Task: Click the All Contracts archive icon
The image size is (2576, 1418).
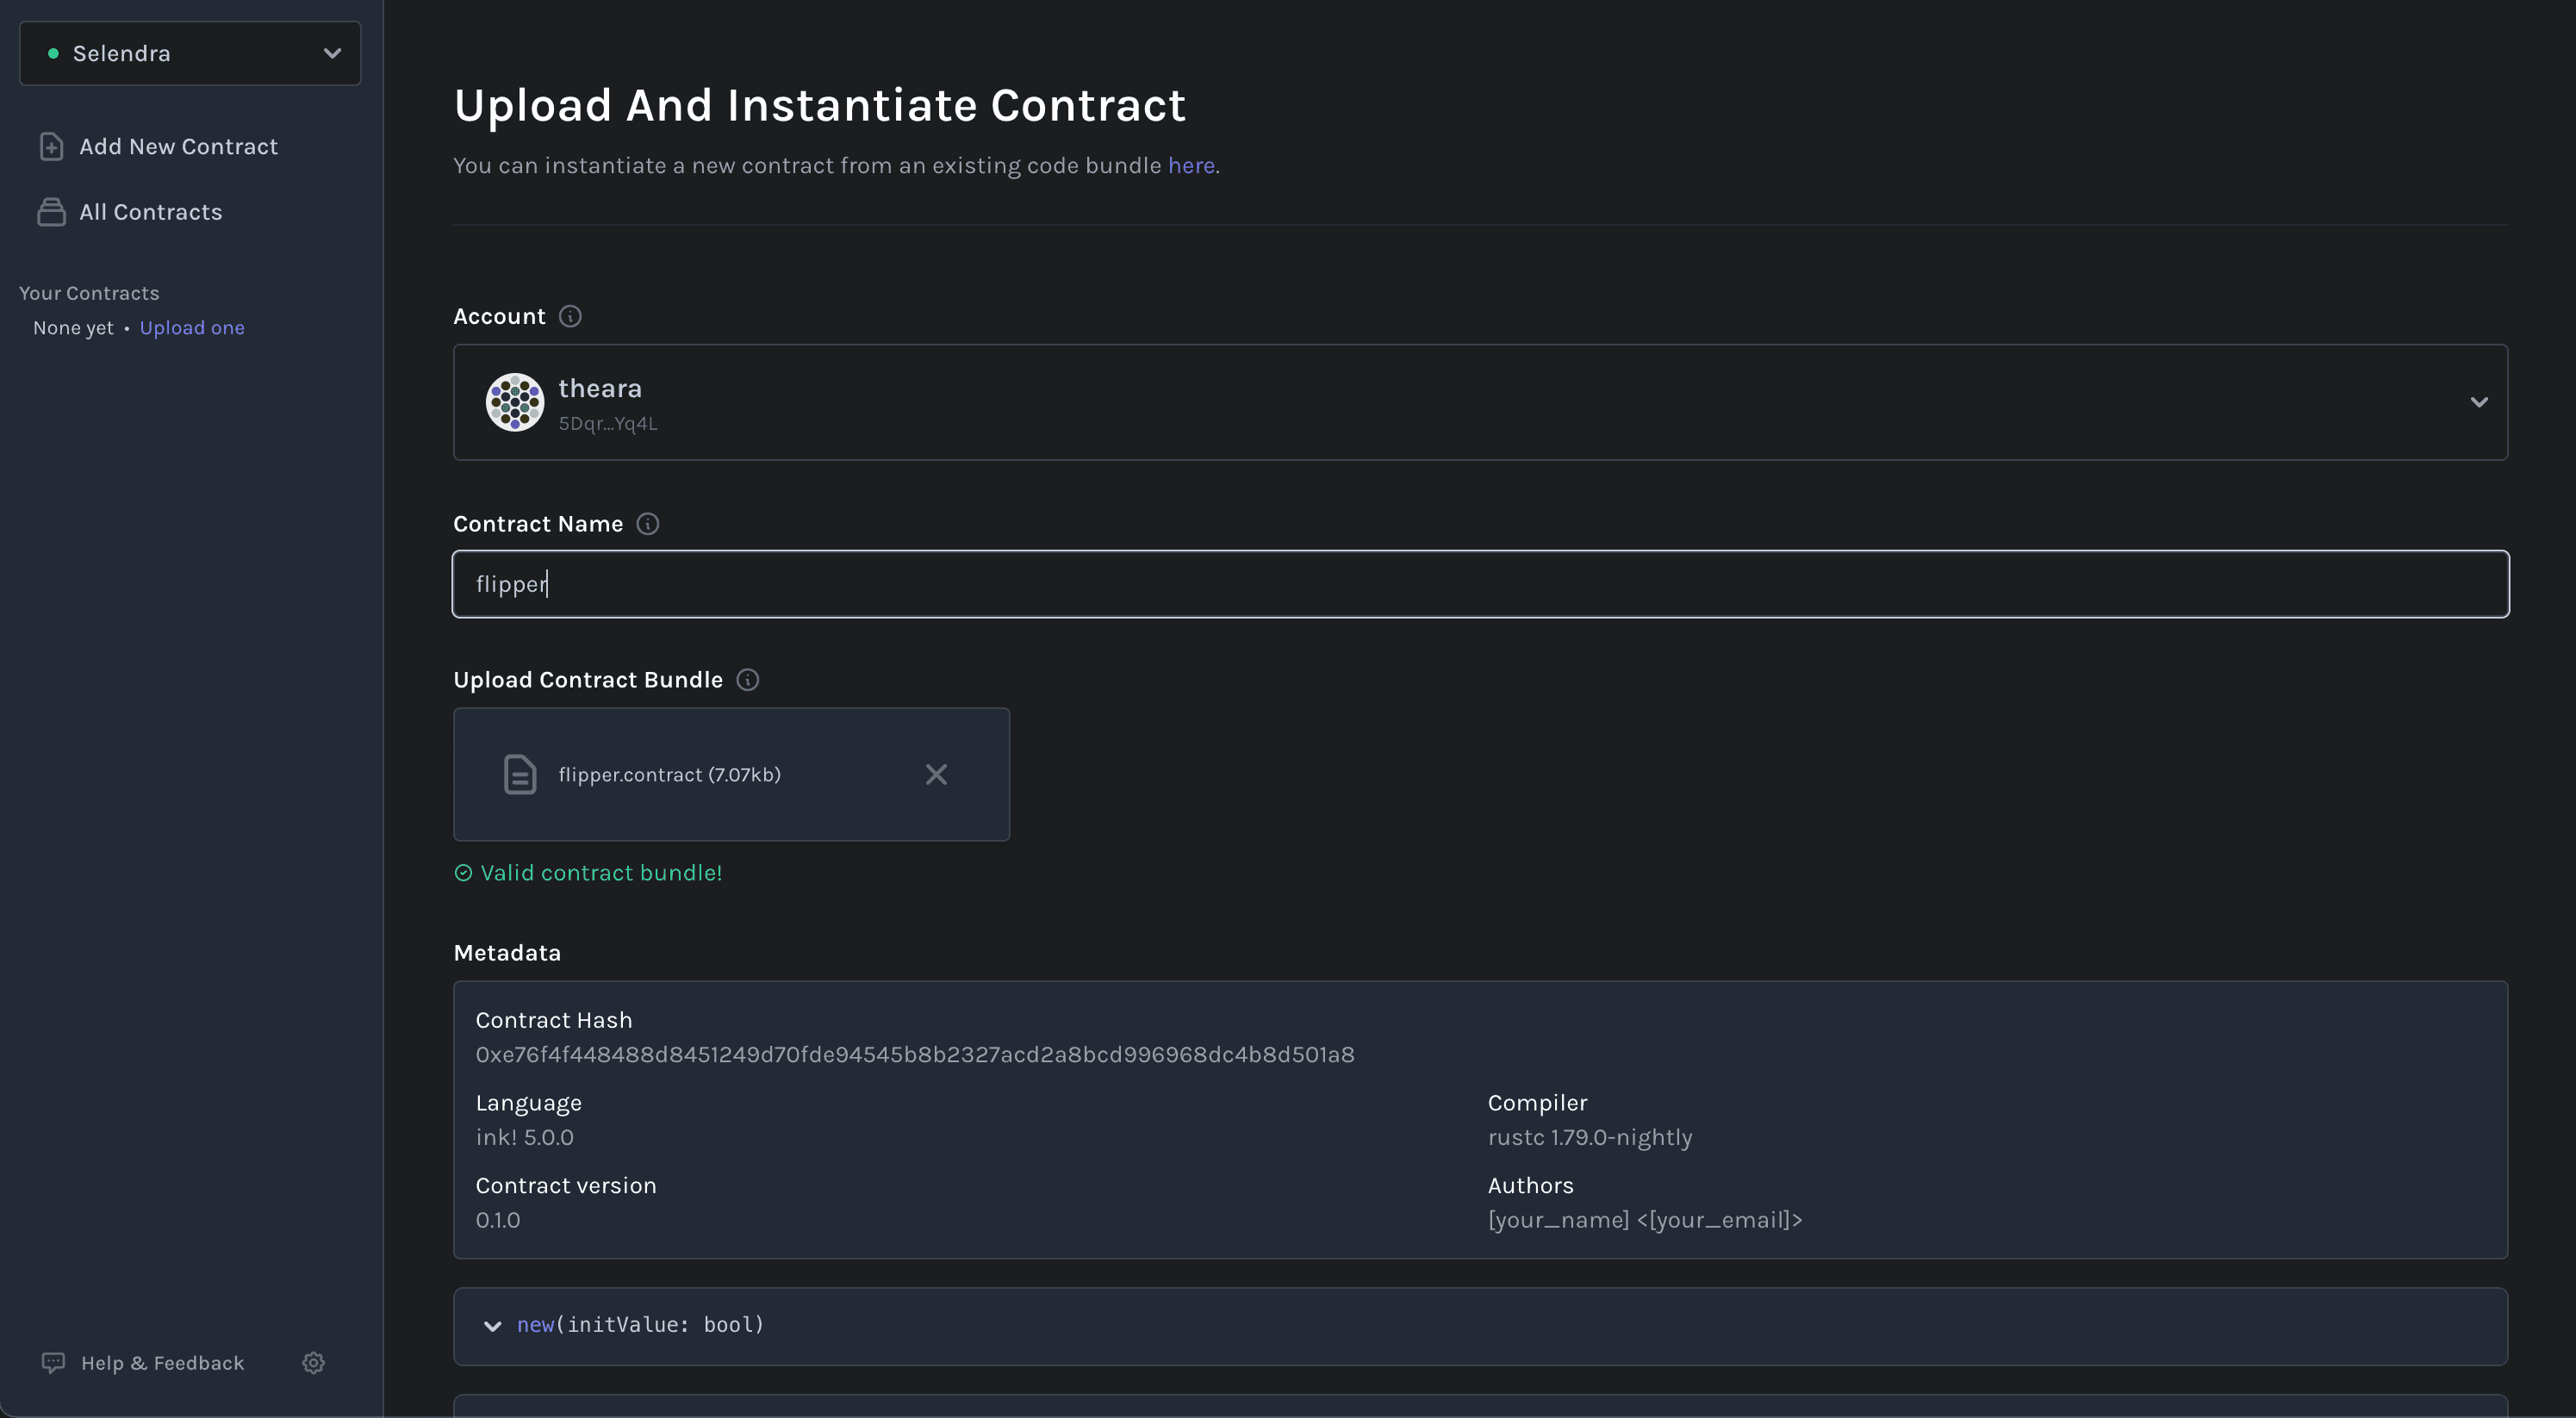Action: coord(52,211)
